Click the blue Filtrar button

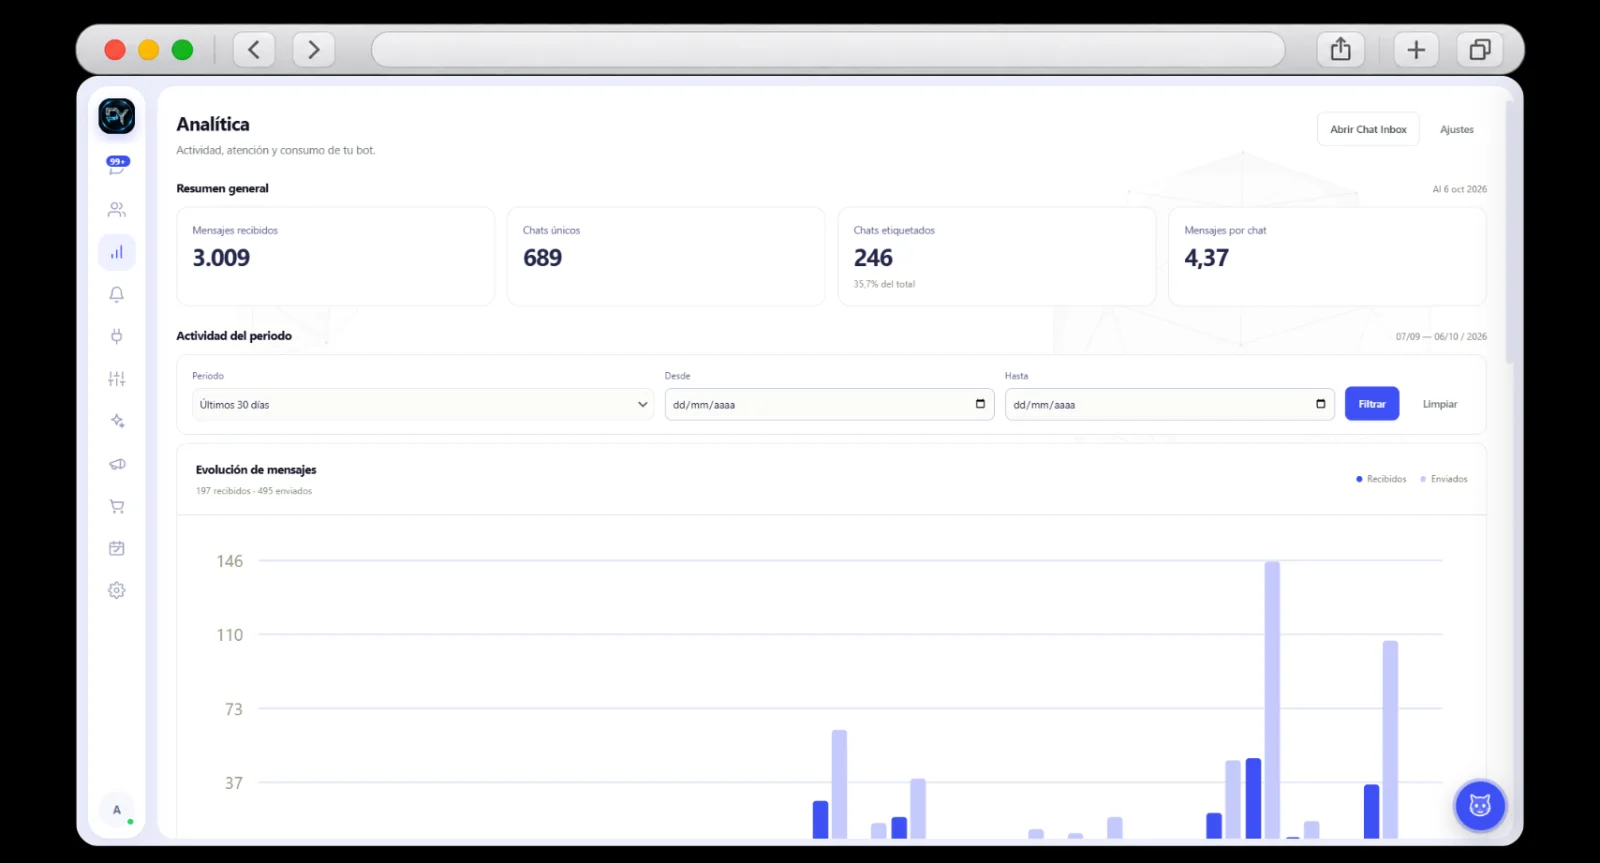coord(1372,404)
